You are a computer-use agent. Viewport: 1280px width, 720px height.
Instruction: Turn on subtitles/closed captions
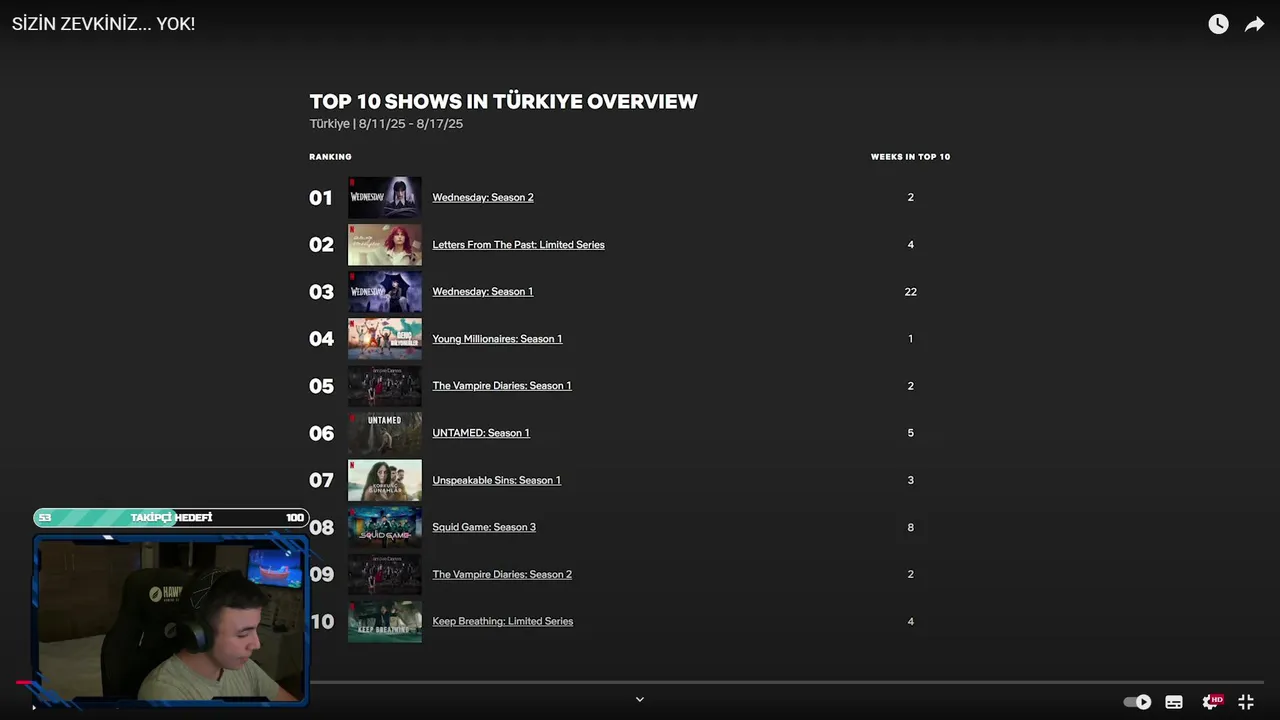[1174, 702]
